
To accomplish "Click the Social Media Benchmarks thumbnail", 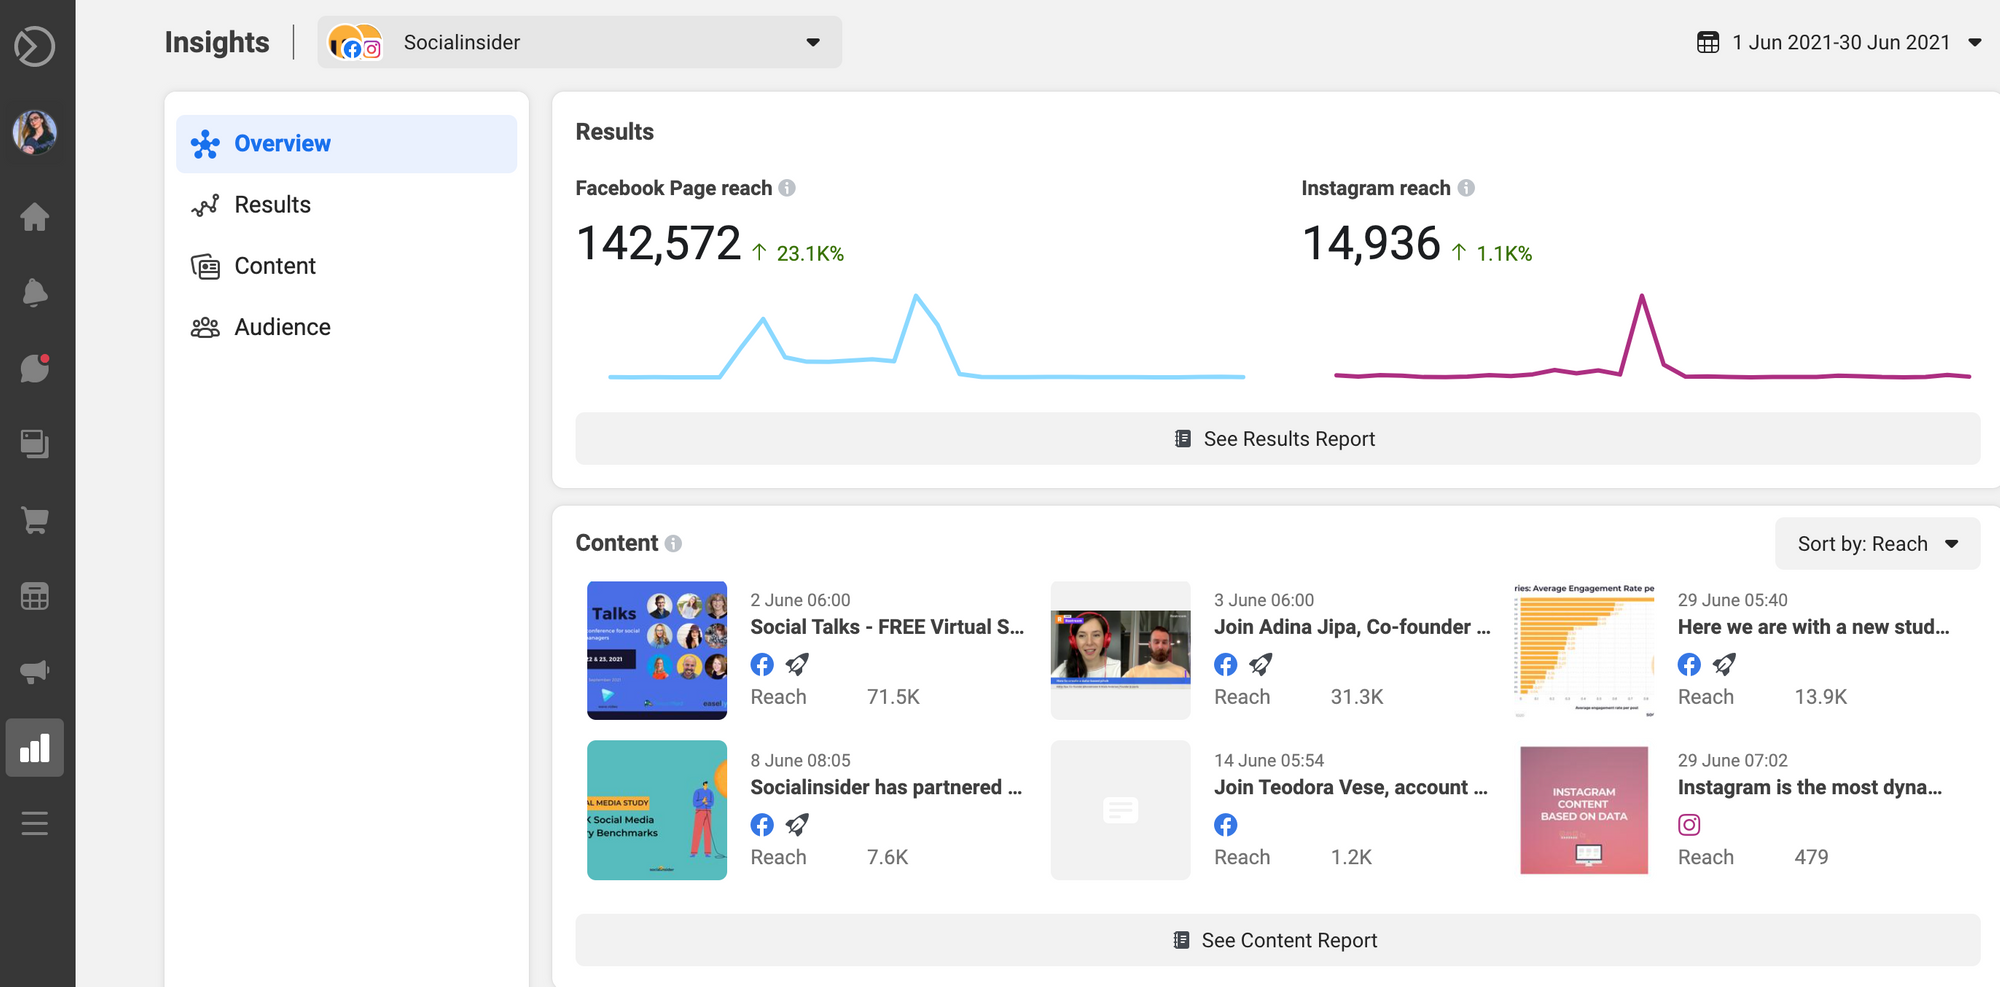I will (x=657, y=810).
